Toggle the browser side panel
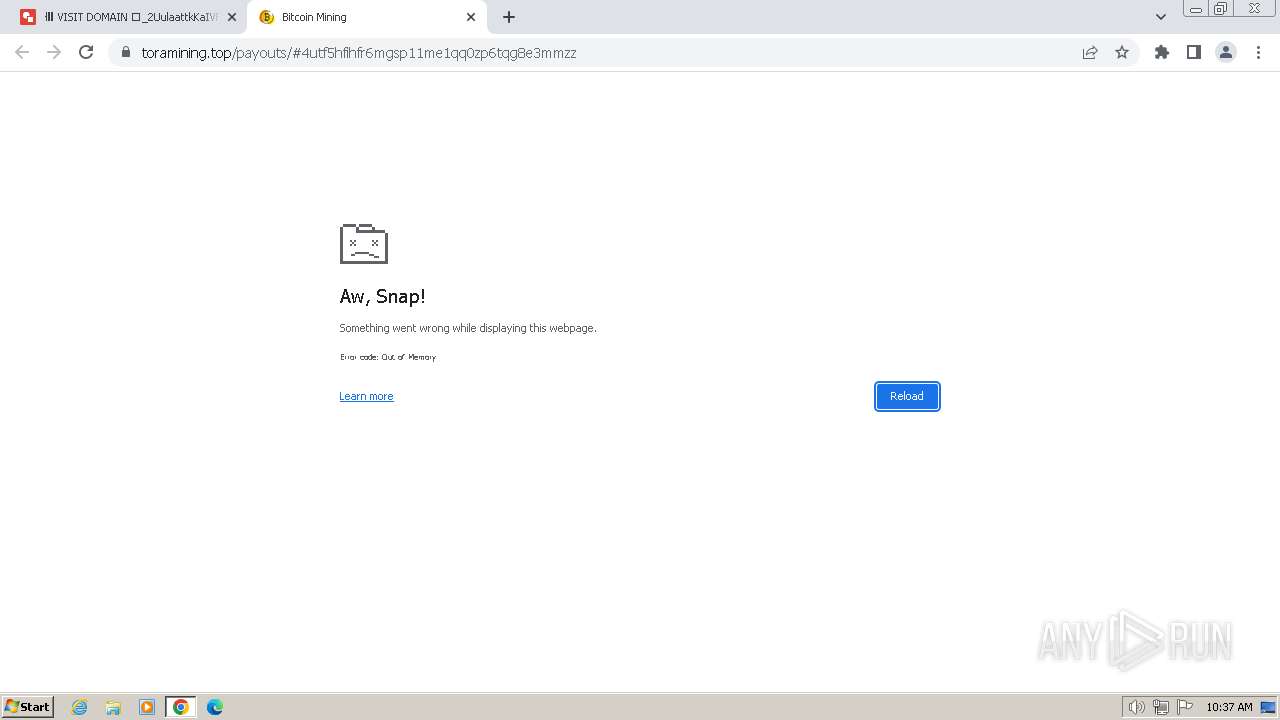 click(1193, 52)
